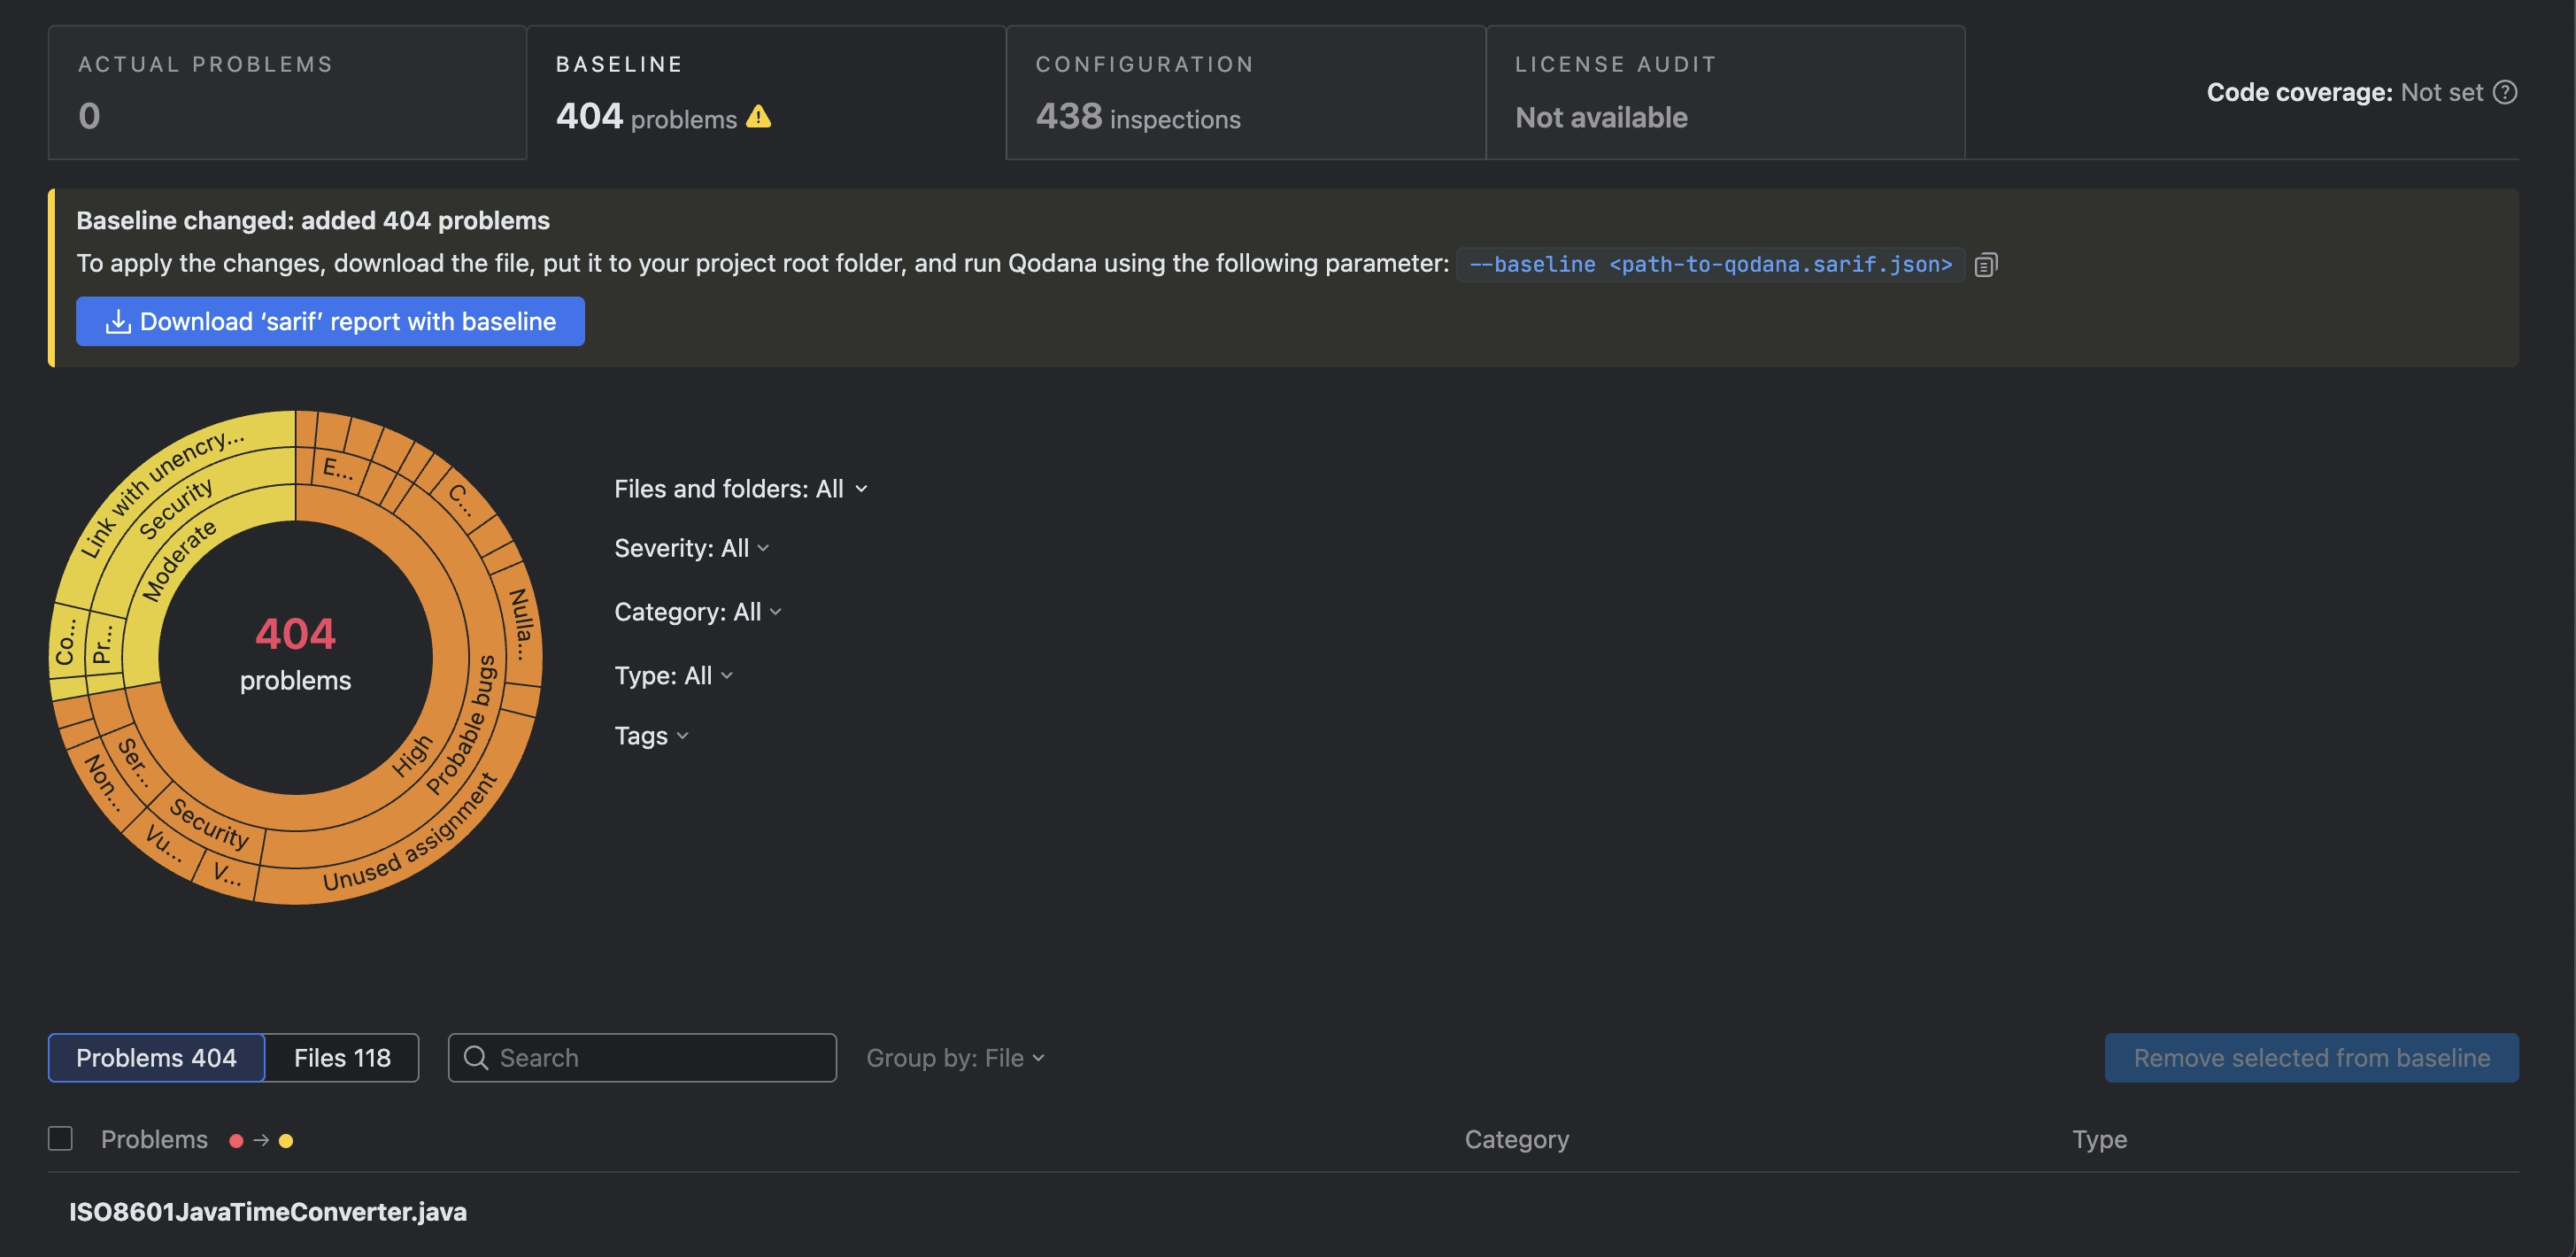Open the Severity filter dropdown
Screen dimensions: 2576x1257
click(691, 548)
